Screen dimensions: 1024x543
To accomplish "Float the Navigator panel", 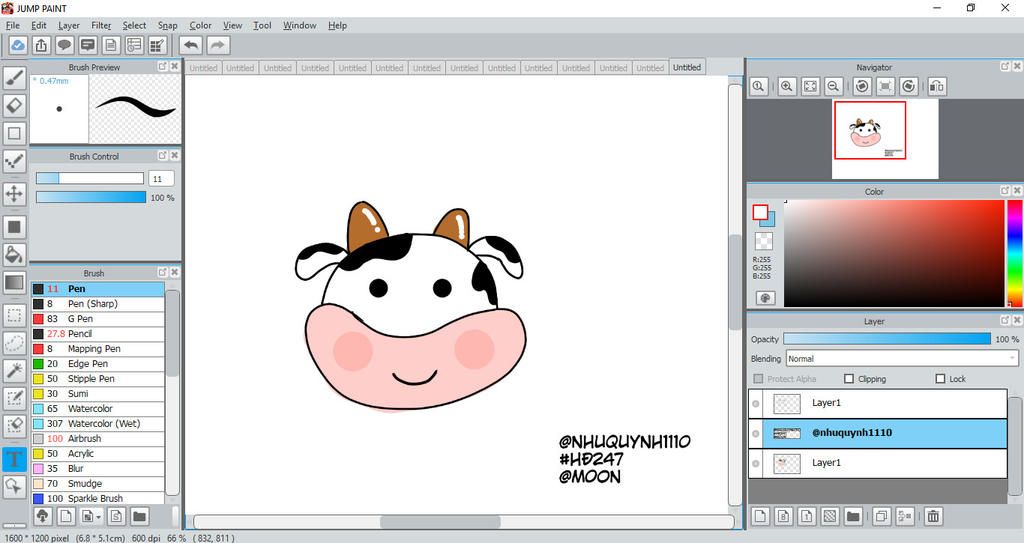I will pos(1005,66).
